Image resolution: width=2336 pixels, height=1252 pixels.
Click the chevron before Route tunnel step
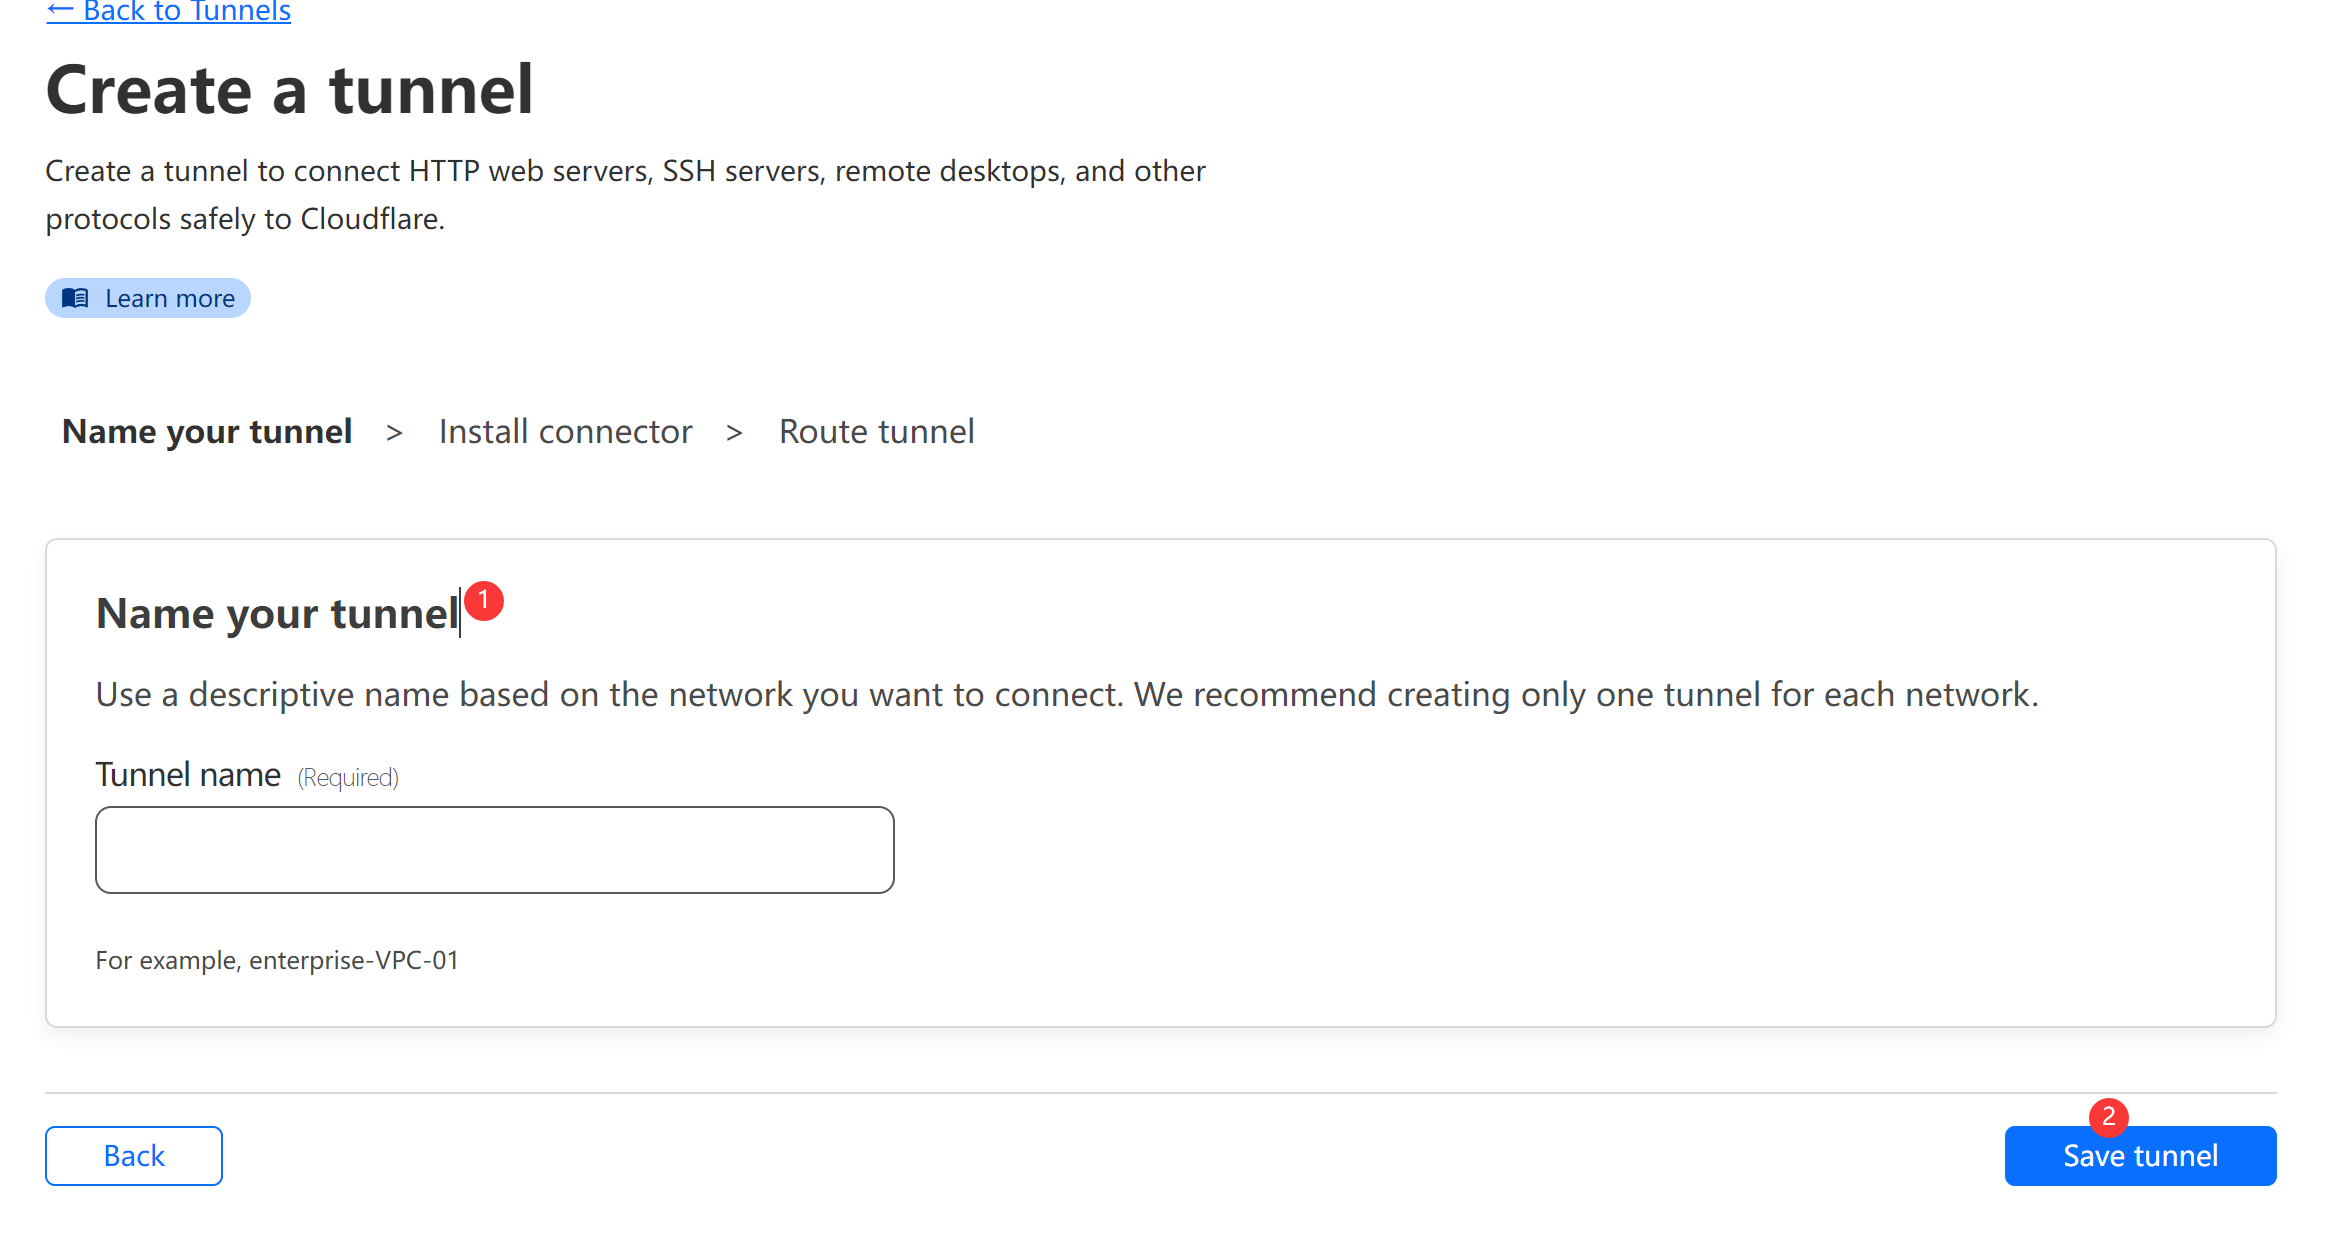pos(734,433)
